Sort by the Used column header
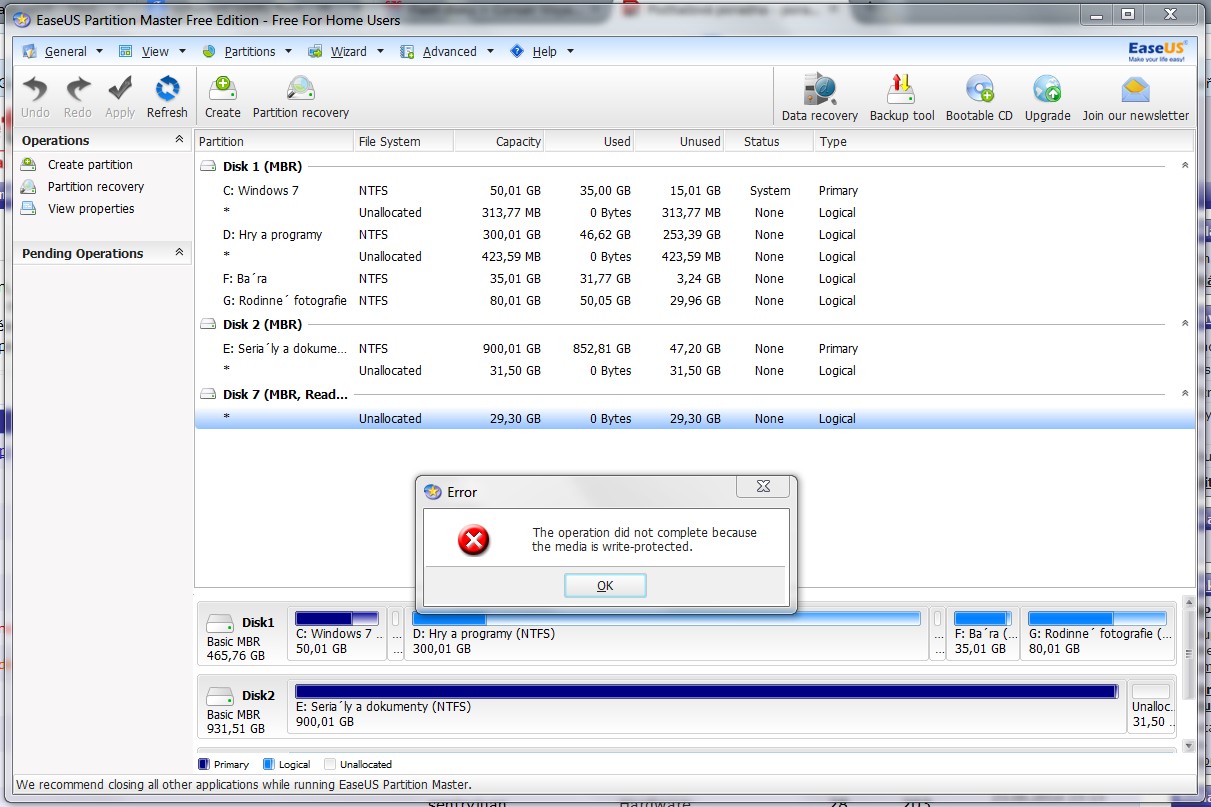Image resolution: width=1211 pixels, height=807 pixels. [588, 141]
